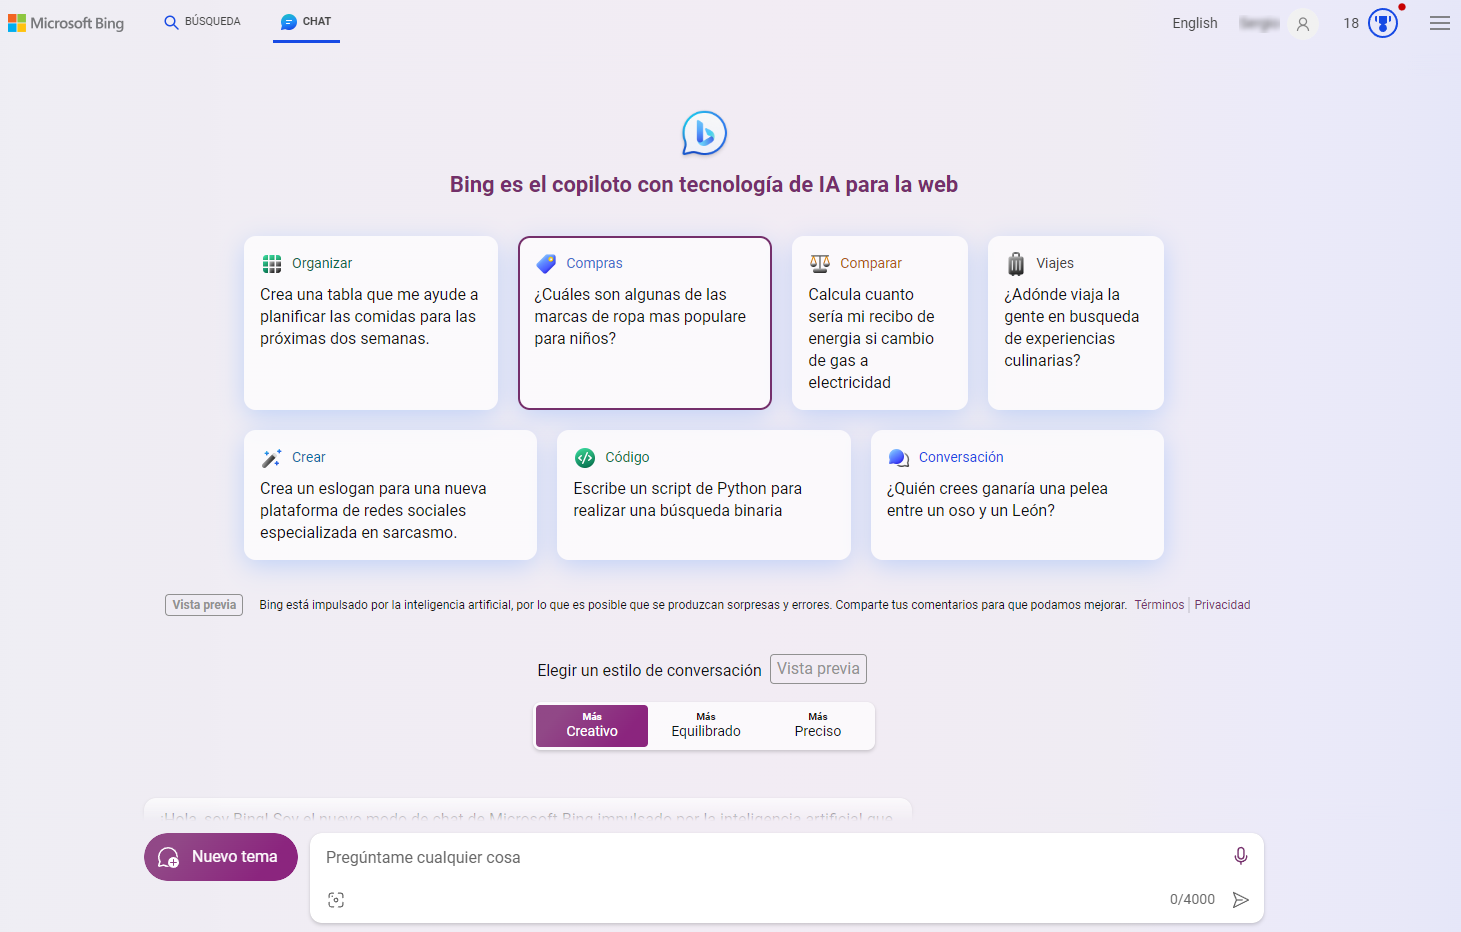Open the hamburger menu

(1440, 23)
